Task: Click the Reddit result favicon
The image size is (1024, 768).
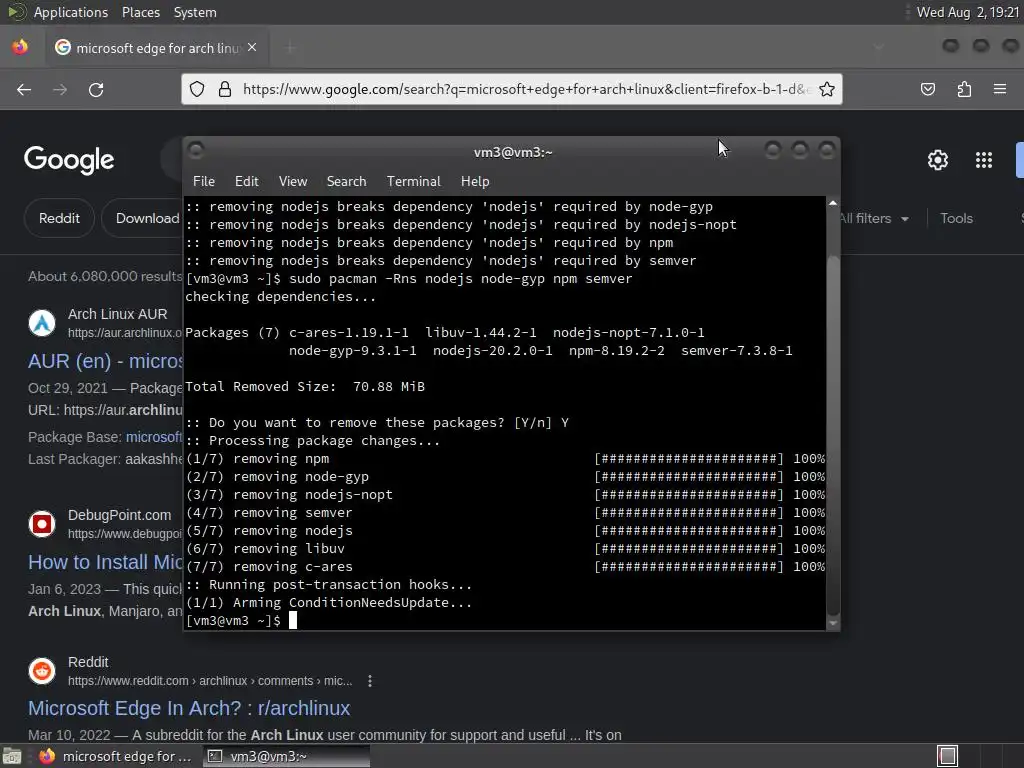Action: (x=42, y=671)
